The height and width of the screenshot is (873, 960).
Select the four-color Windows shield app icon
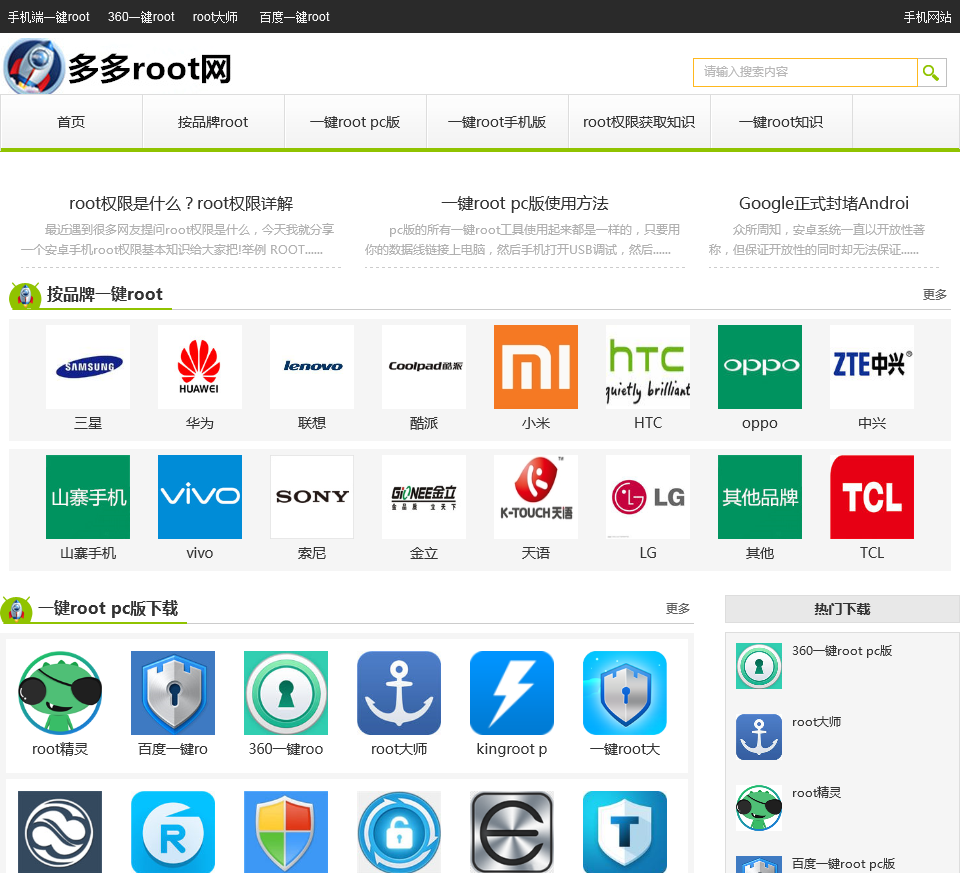tap(286, 832)
